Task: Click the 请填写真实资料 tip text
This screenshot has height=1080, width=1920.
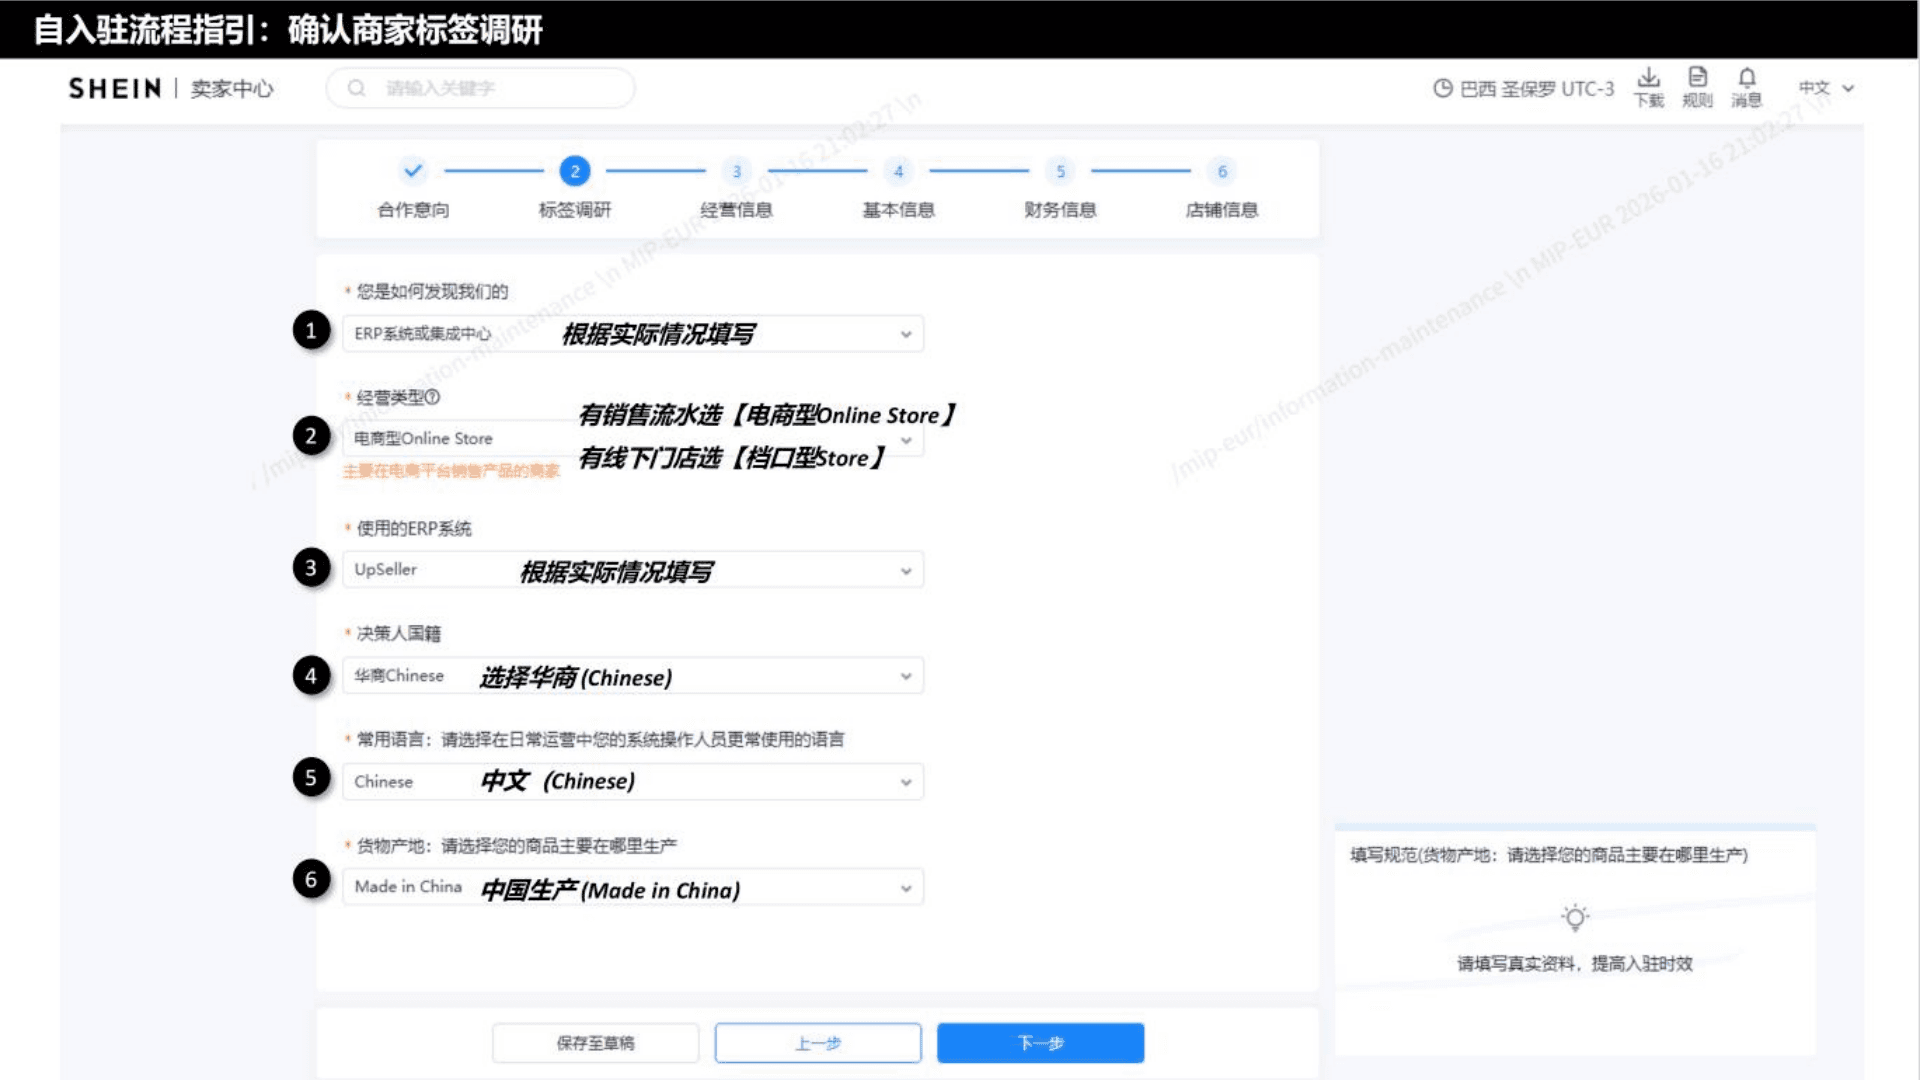Action: tap(1575, 964)
